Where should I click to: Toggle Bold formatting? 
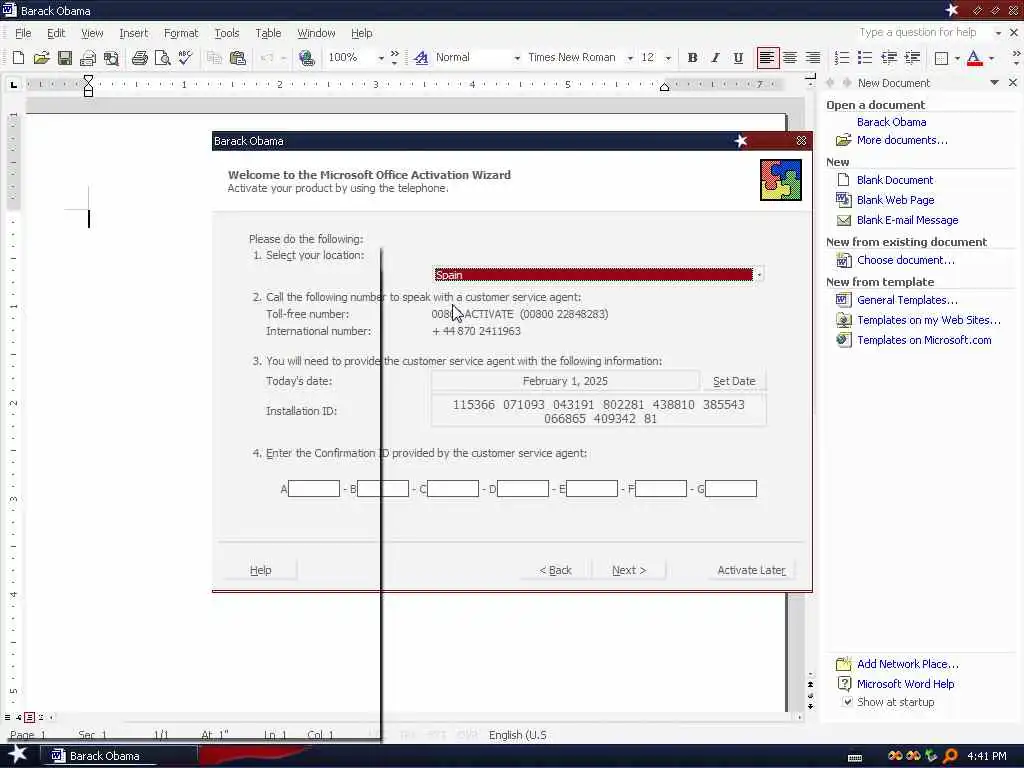point(692,57)
